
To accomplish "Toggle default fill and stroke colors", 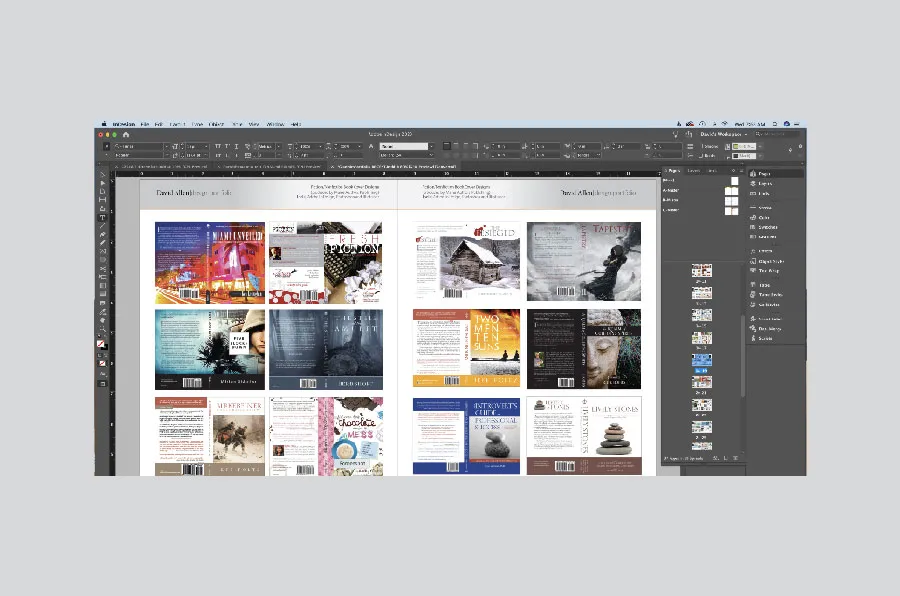I will [x=96, y=353].
